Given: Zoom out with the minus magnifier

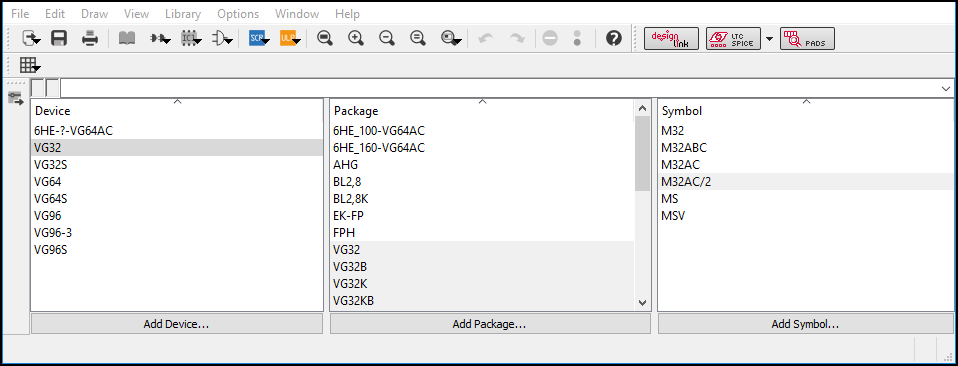Looking at the screenshot, I should 386,38.
